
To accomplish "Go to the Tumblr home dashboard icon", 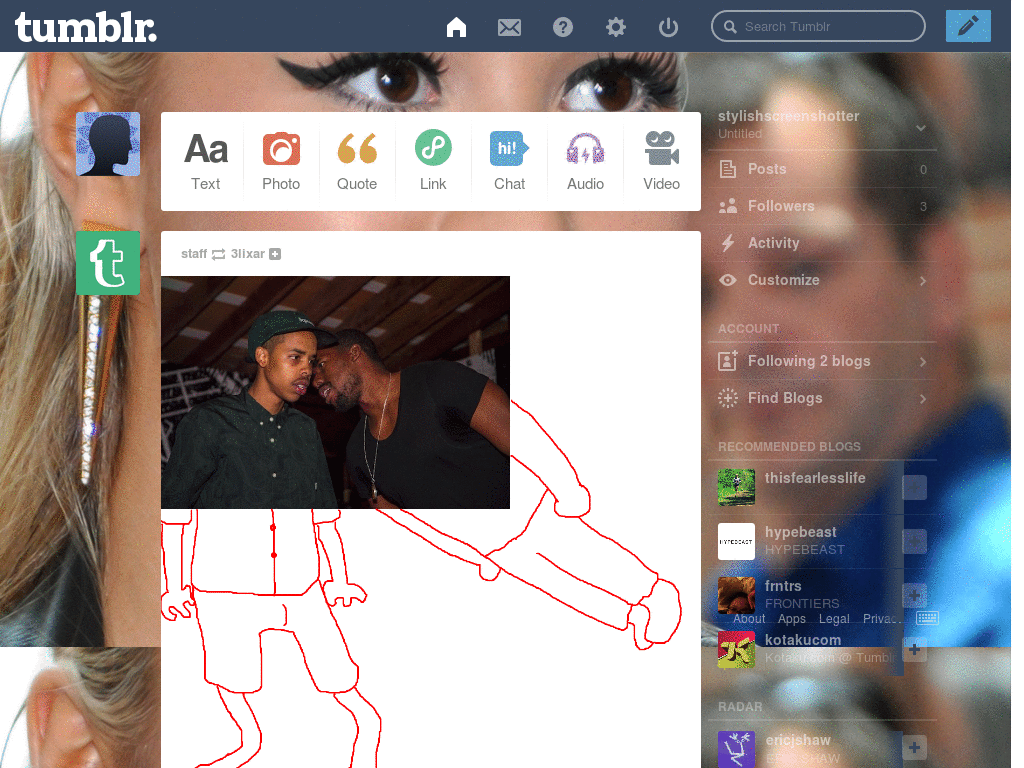I will (456, 27).
